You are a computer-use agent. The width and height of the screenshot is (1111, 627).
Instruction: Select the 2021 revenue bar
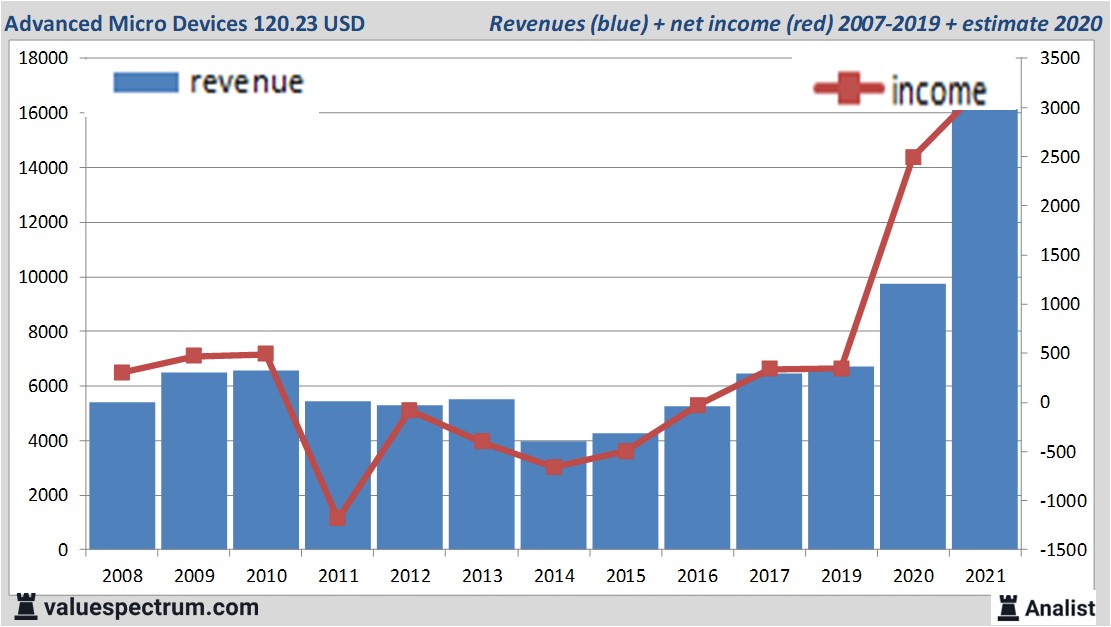984,330
